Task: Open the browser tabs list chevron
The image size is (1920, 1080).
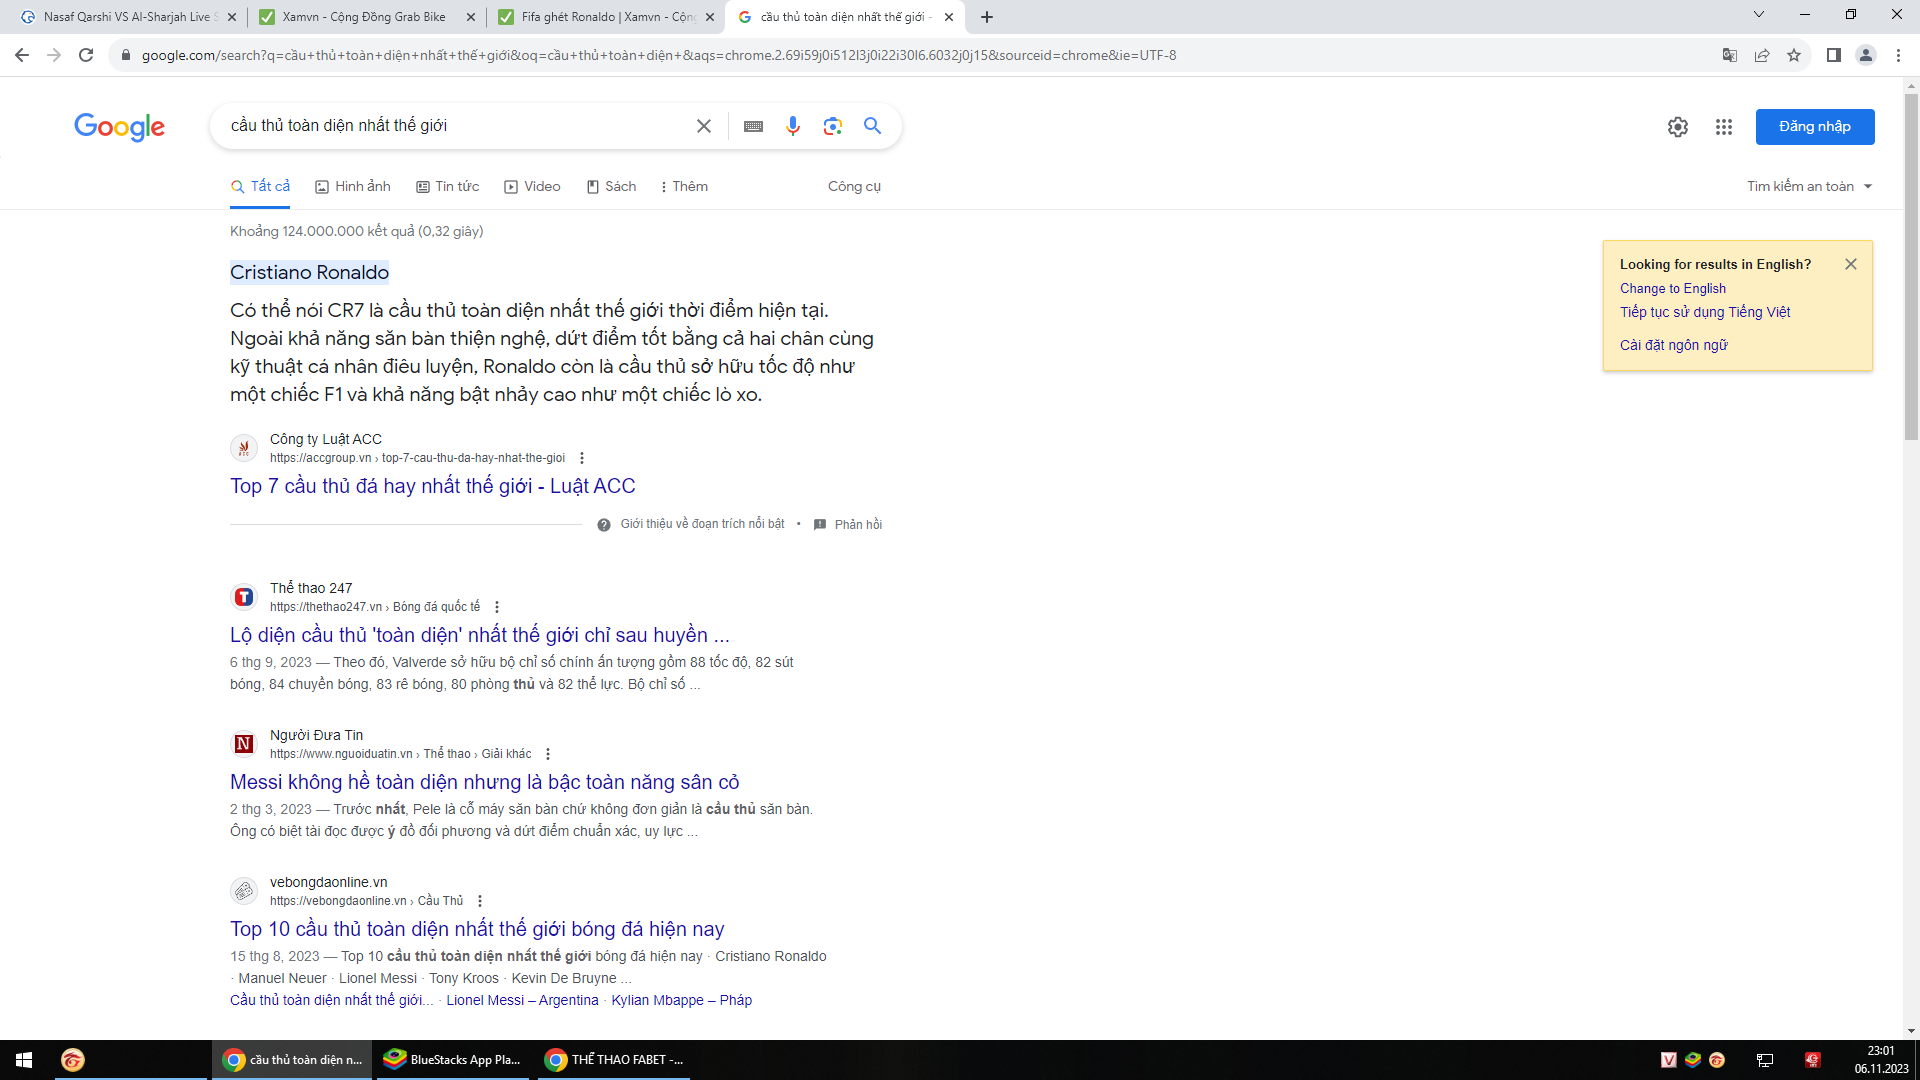Action: (1758, 15)
